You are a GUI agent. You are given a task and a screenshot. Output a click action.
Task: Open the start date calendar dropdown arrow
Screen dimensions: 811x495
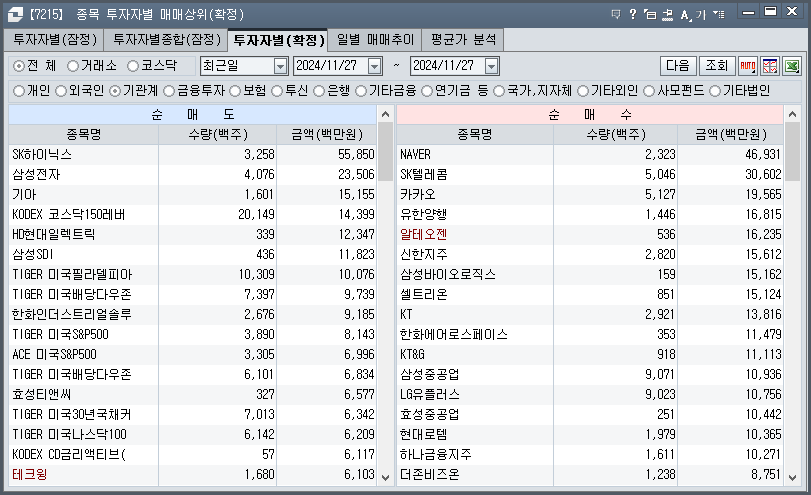coord(374,66)
